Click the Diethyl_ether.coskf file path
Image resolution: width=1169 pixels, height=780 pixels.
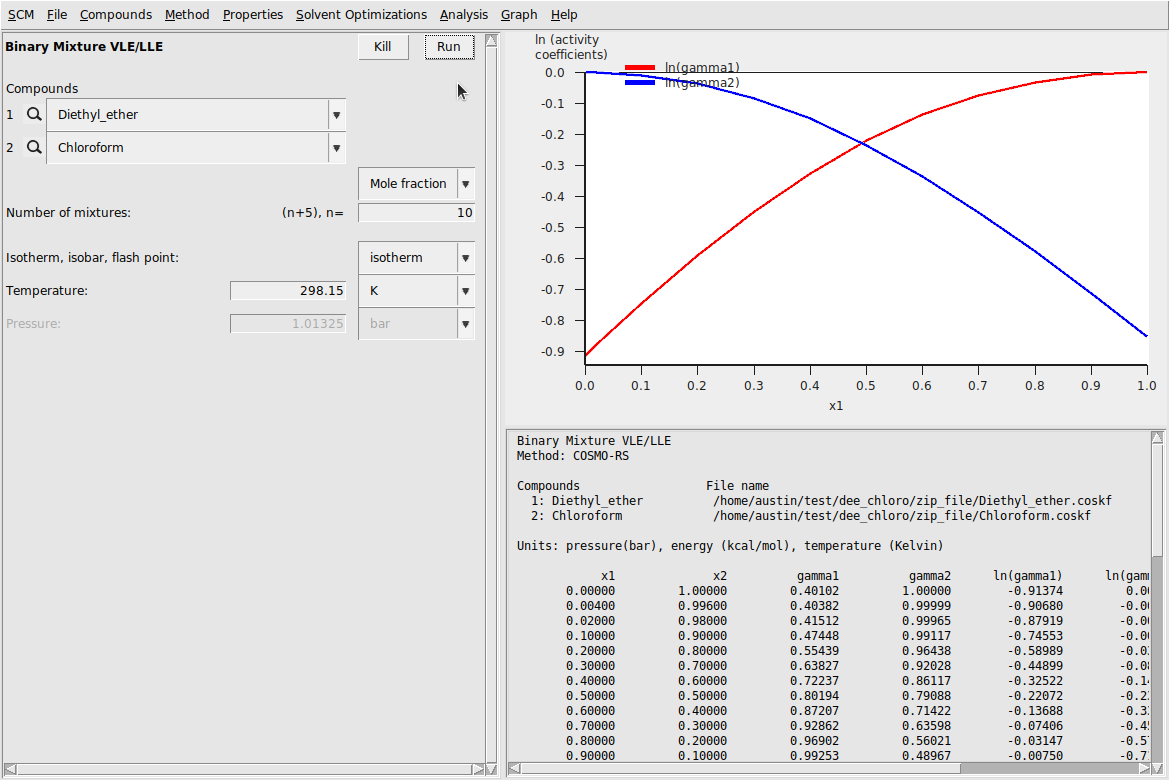click(x=912, y=500)
